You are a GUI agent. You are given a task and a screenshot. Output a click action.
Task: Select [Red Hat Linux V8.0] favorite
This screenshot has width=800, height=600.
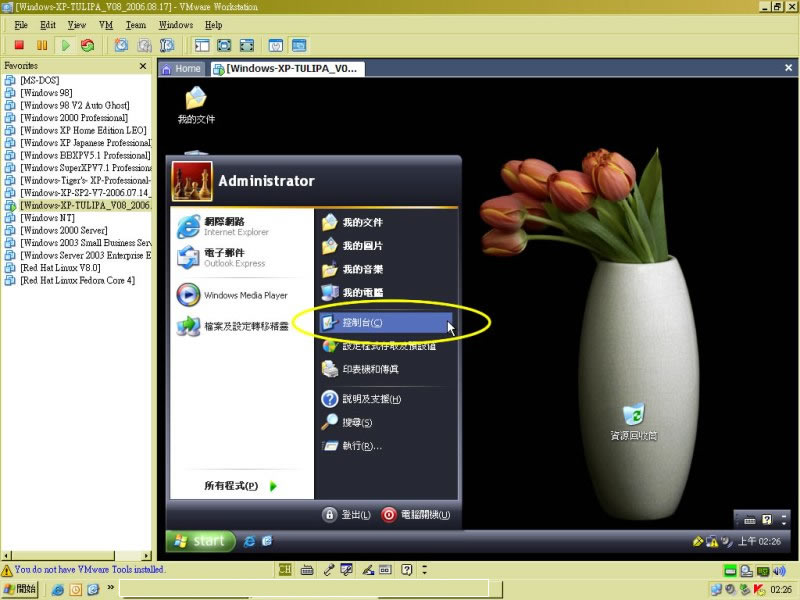[60, 268]
